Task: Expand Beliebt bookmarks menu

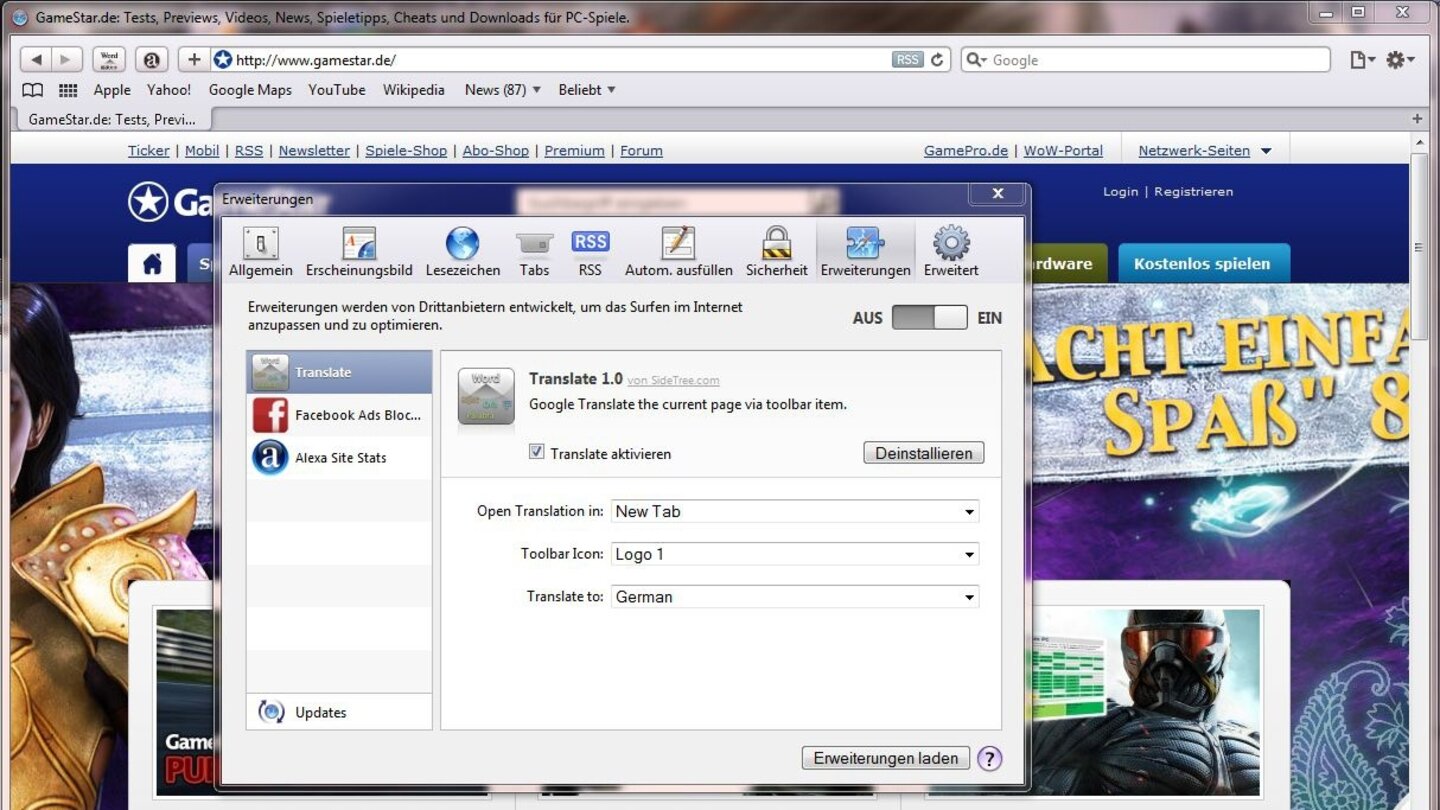Action: [x=587, y=90]
